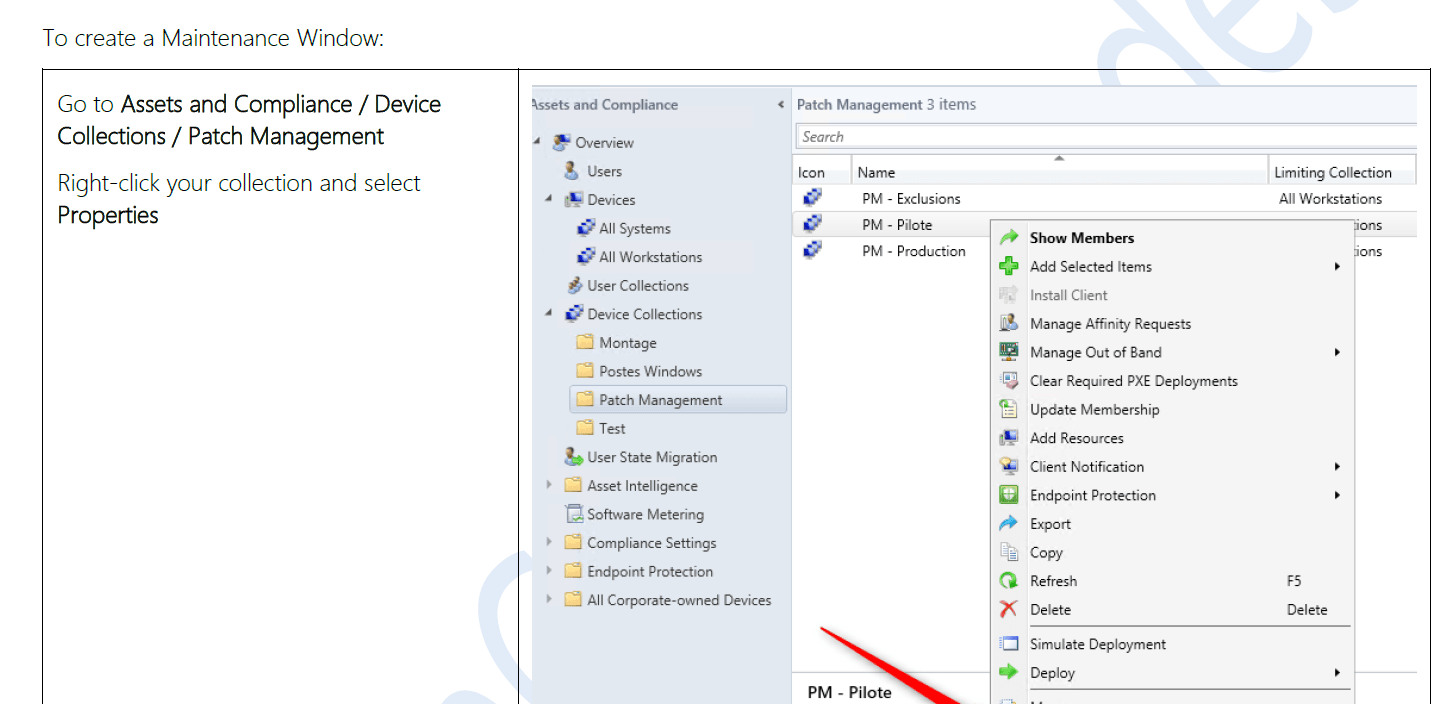
Task: Click the Update Membership icon
Action: (1009, 410)
